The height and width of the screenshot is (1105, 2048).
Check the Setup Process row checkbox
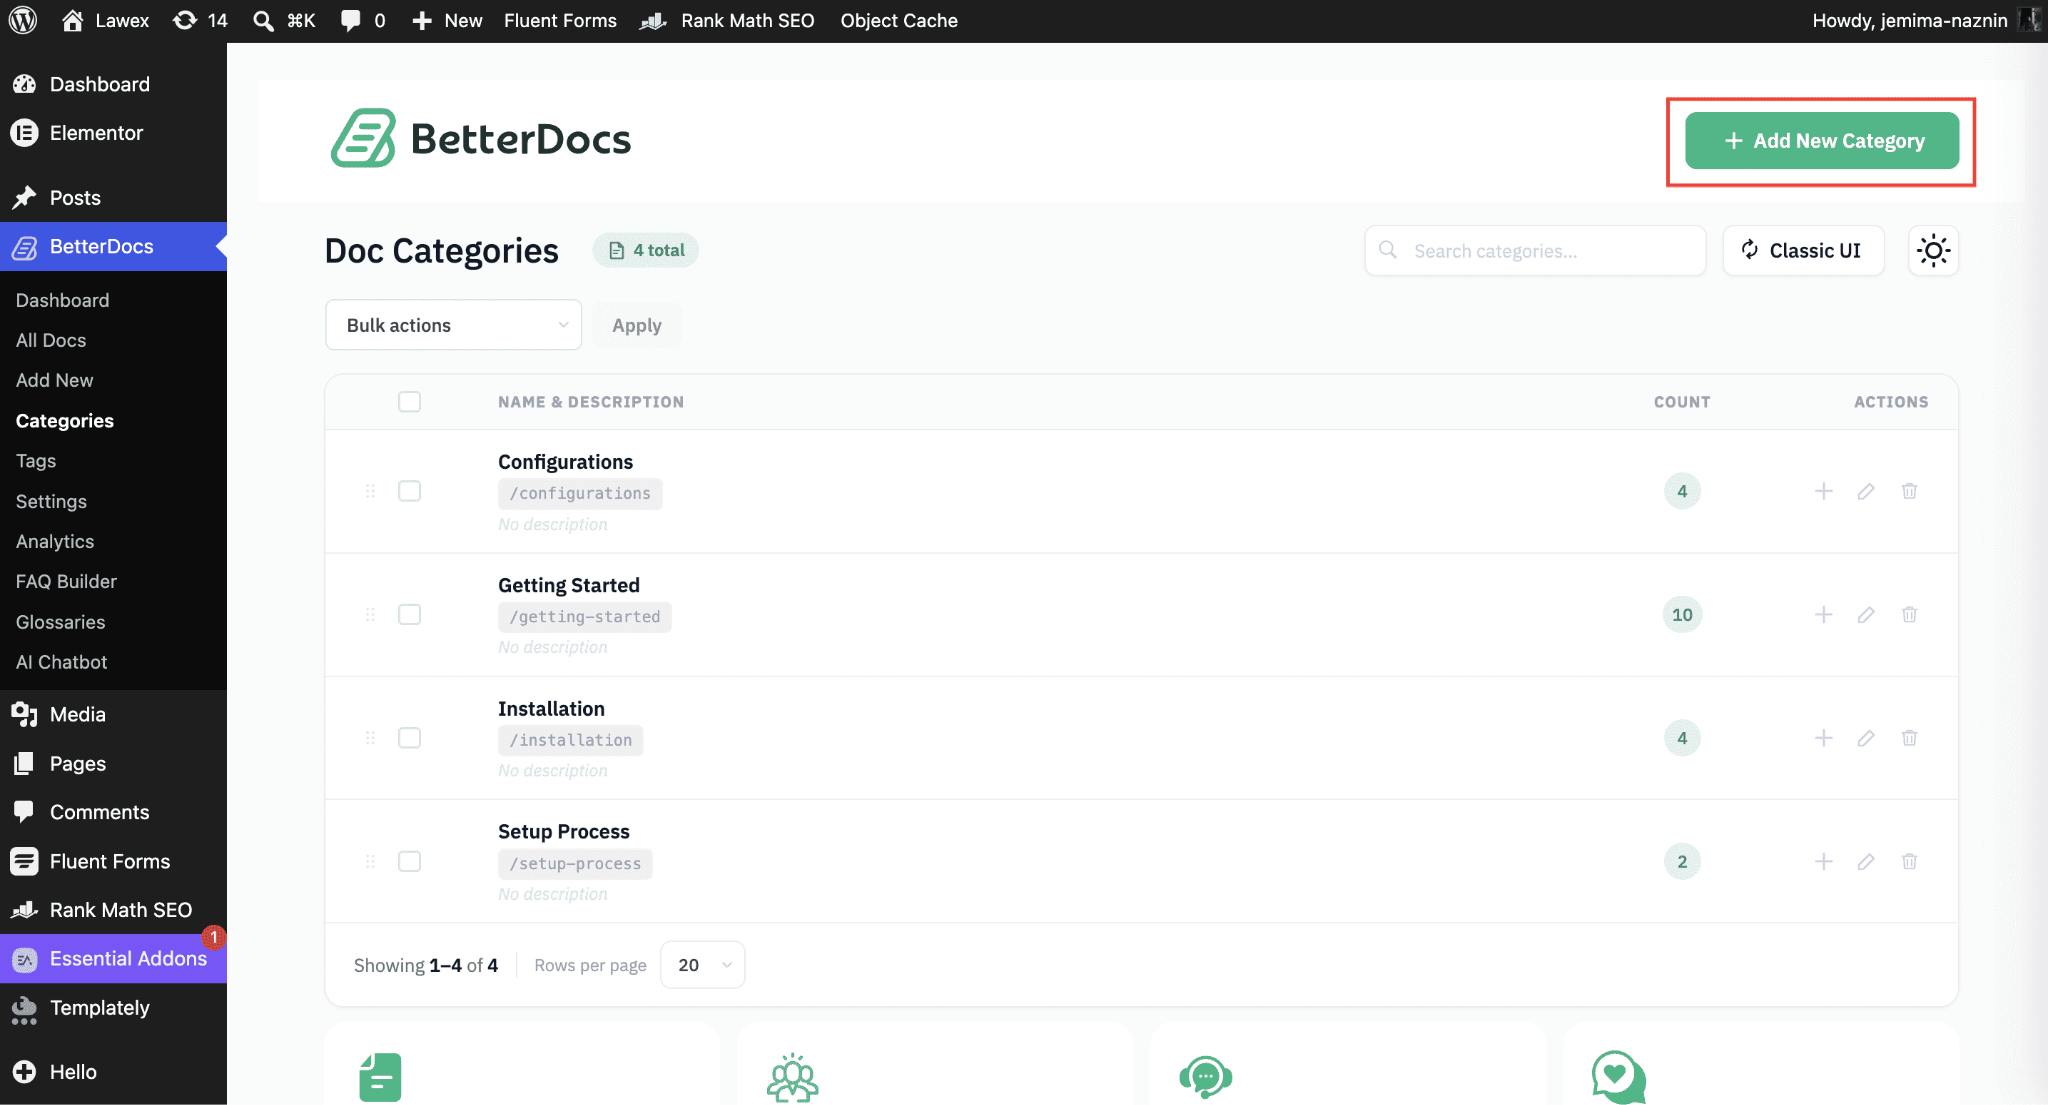click(x=409, y=861)
